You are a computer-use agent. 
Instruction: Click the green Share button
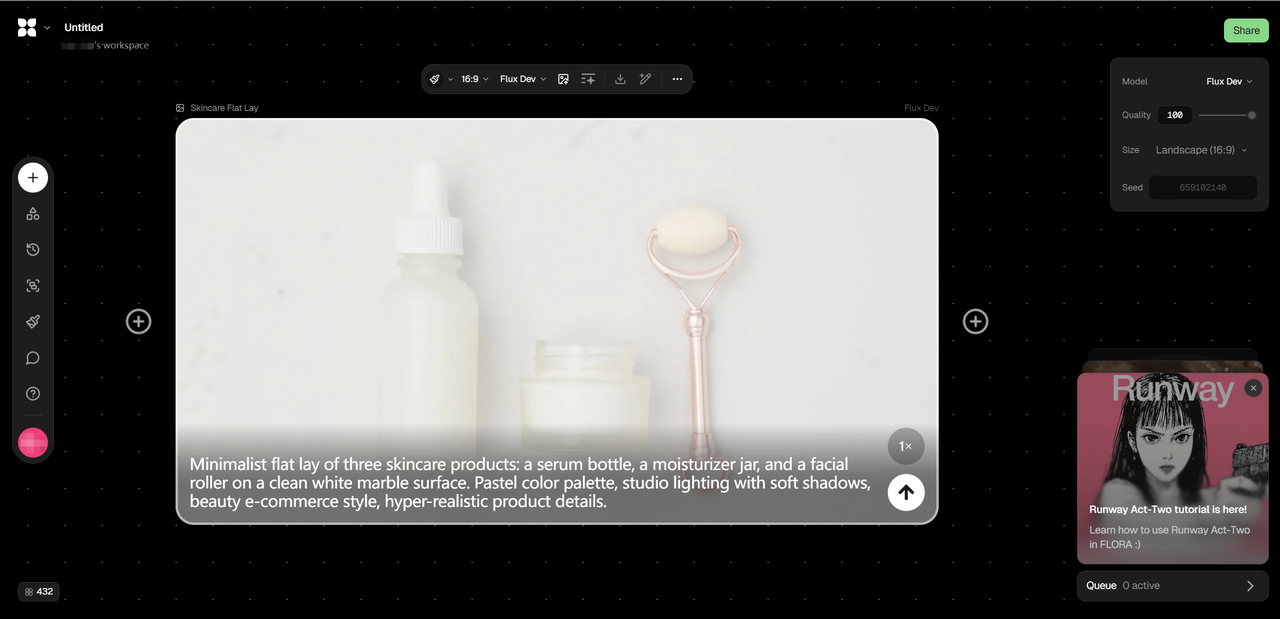(1246, 30)
